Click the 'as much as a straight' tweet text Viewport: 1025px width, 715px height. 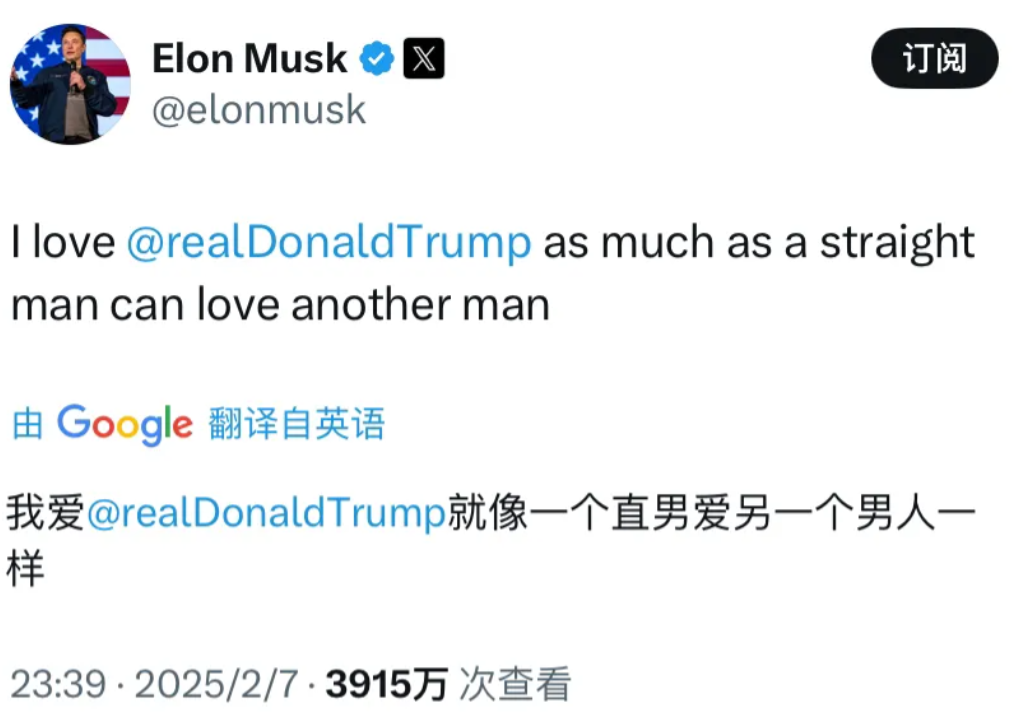(x=759, y=242)
